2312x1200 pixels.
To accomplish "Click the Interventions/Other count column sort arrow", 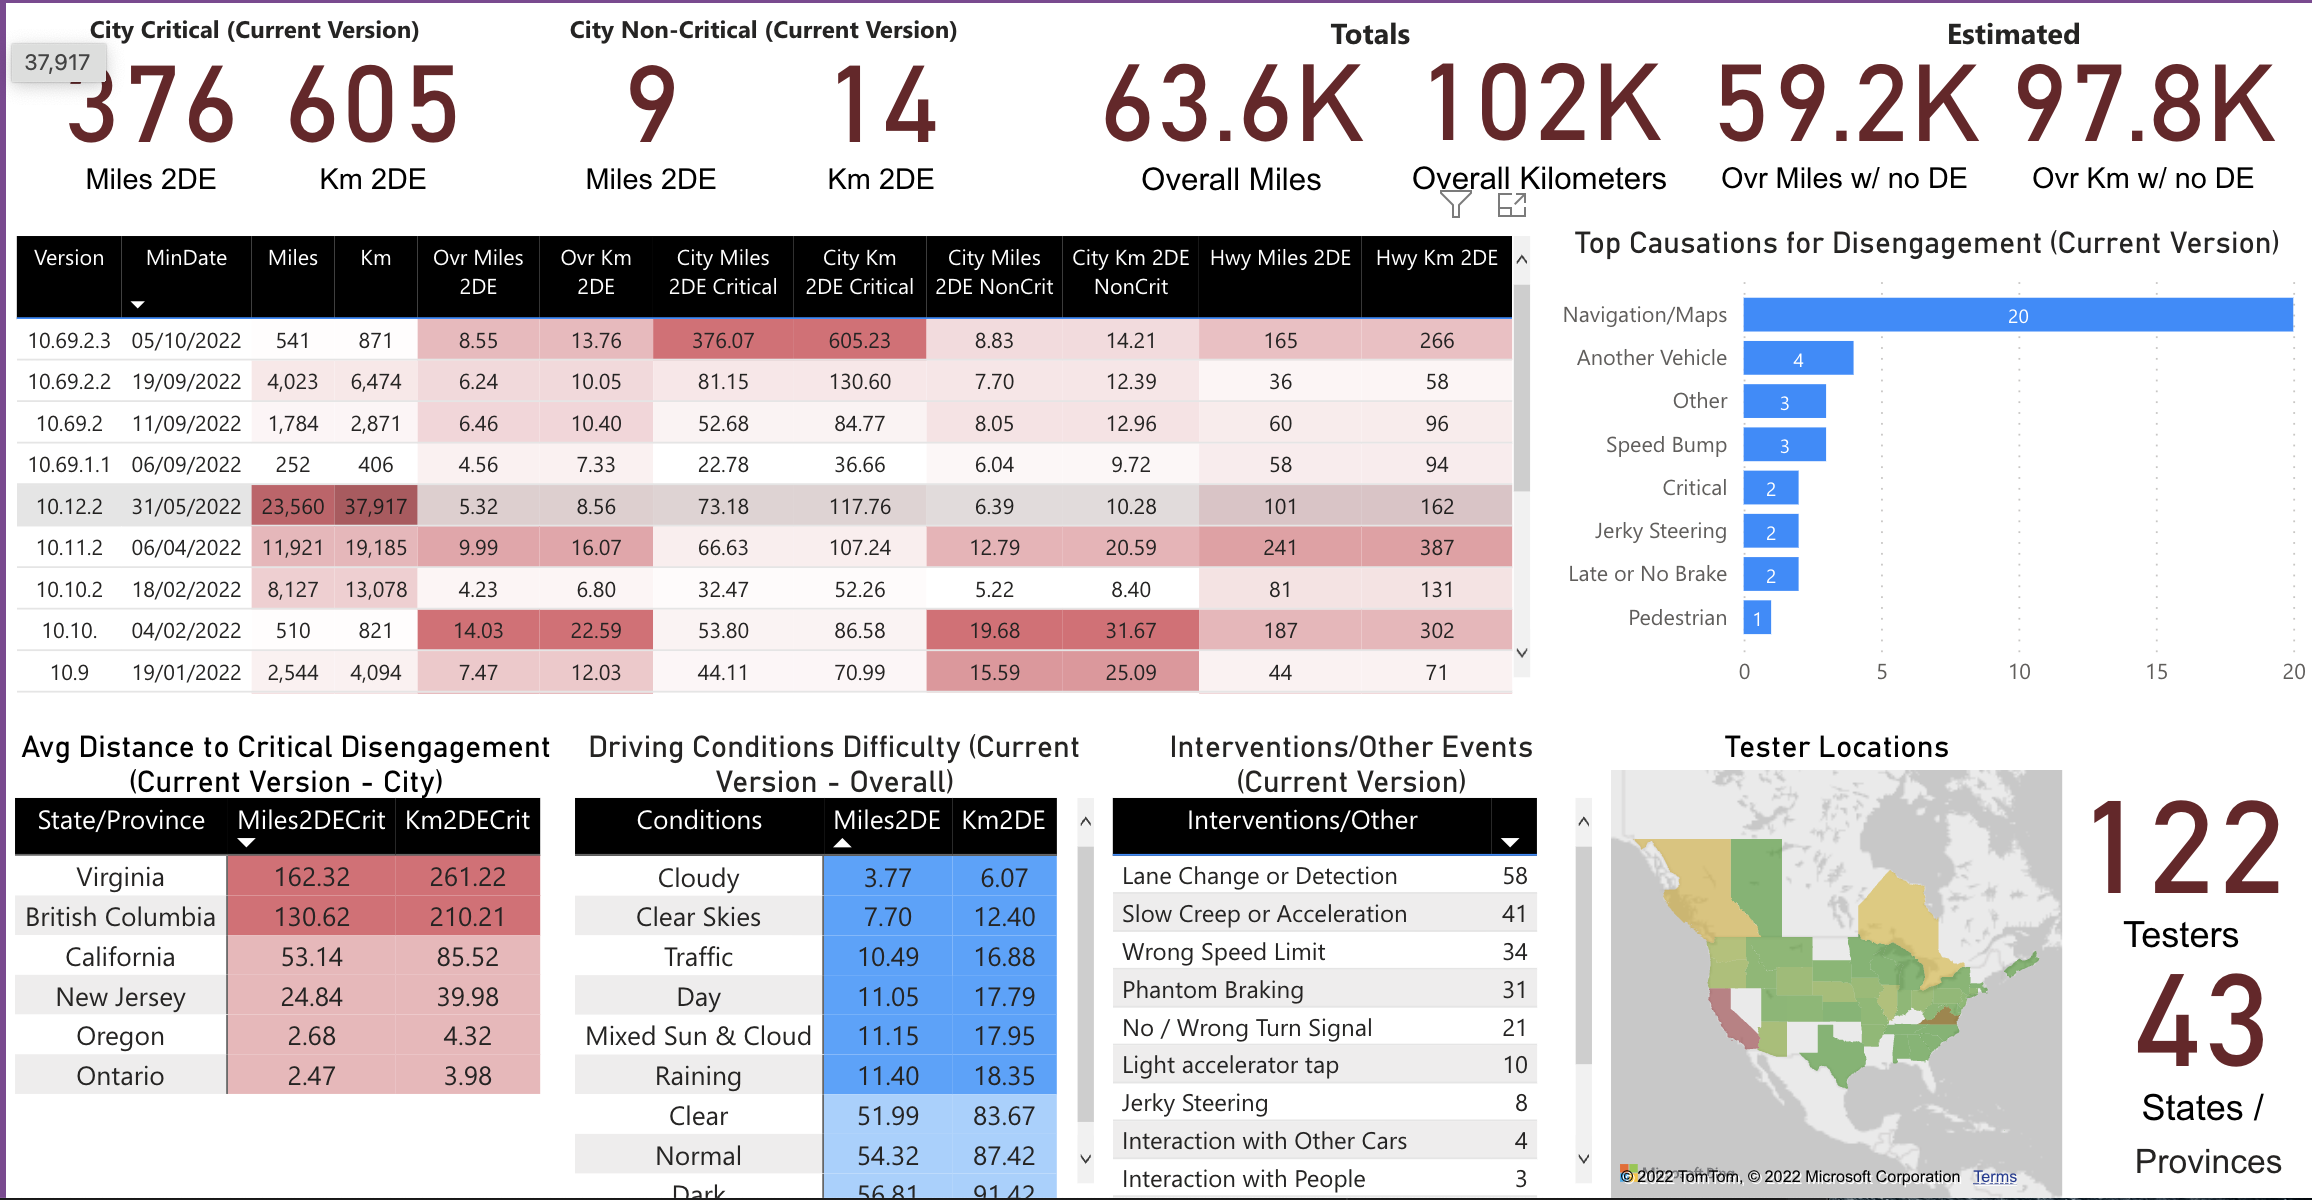I will click(x=1510, y=842).
